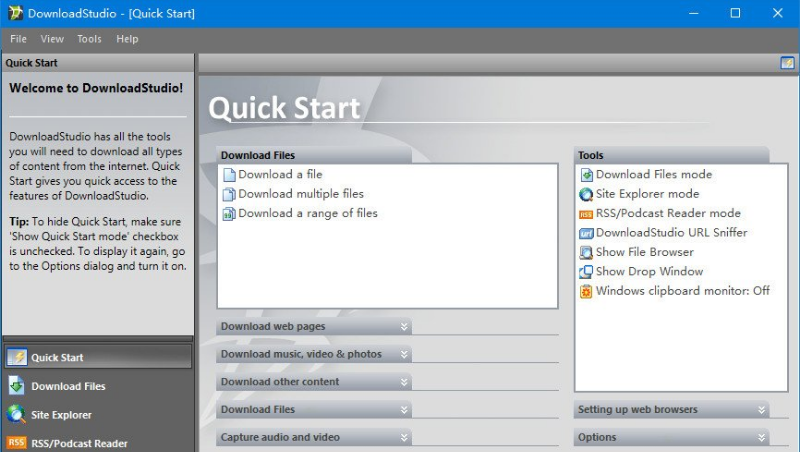Click the Windows clipboard monitor icon
This screenshot has width=800, height=452.
point(586,291)
